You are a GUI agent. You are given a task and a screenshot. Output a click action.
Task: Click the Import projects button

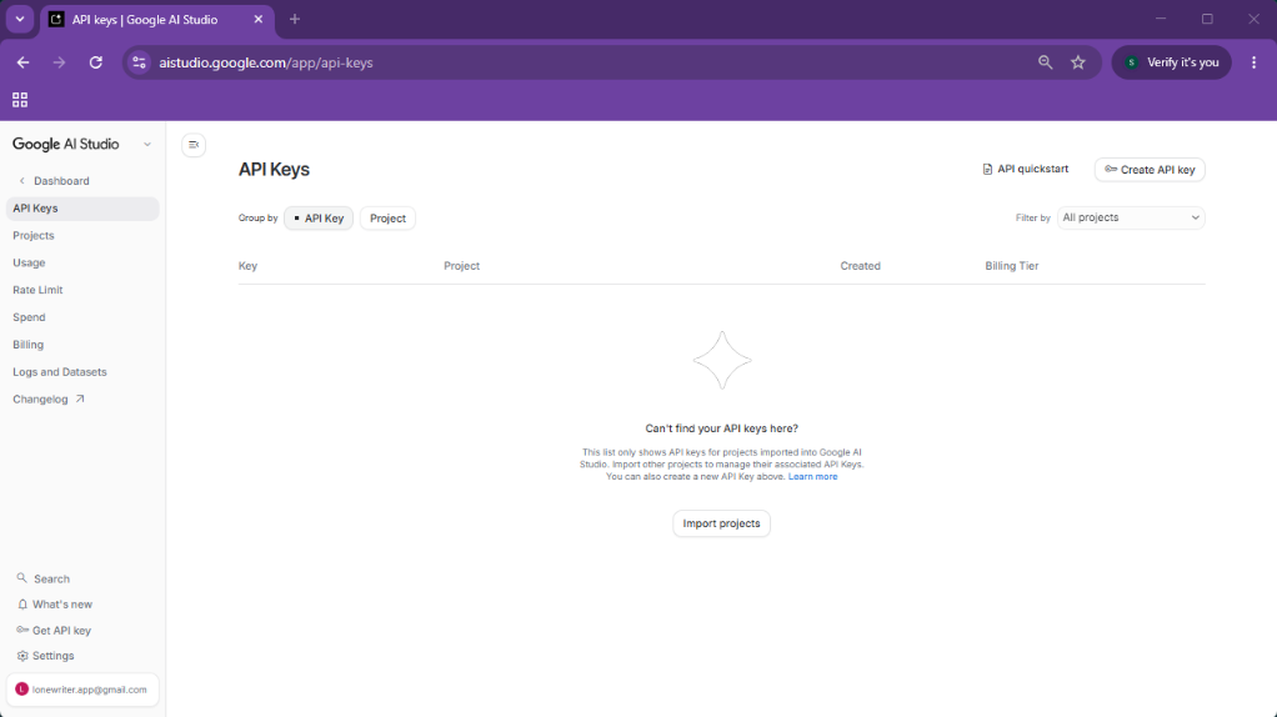click(721, 524)
